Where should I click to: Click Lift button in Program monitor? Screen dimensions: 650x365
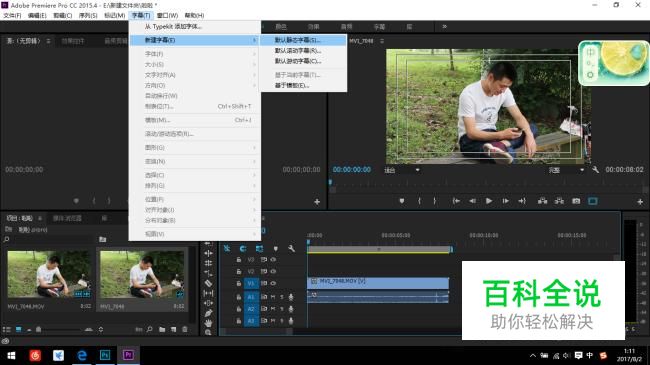pos(542,201)
